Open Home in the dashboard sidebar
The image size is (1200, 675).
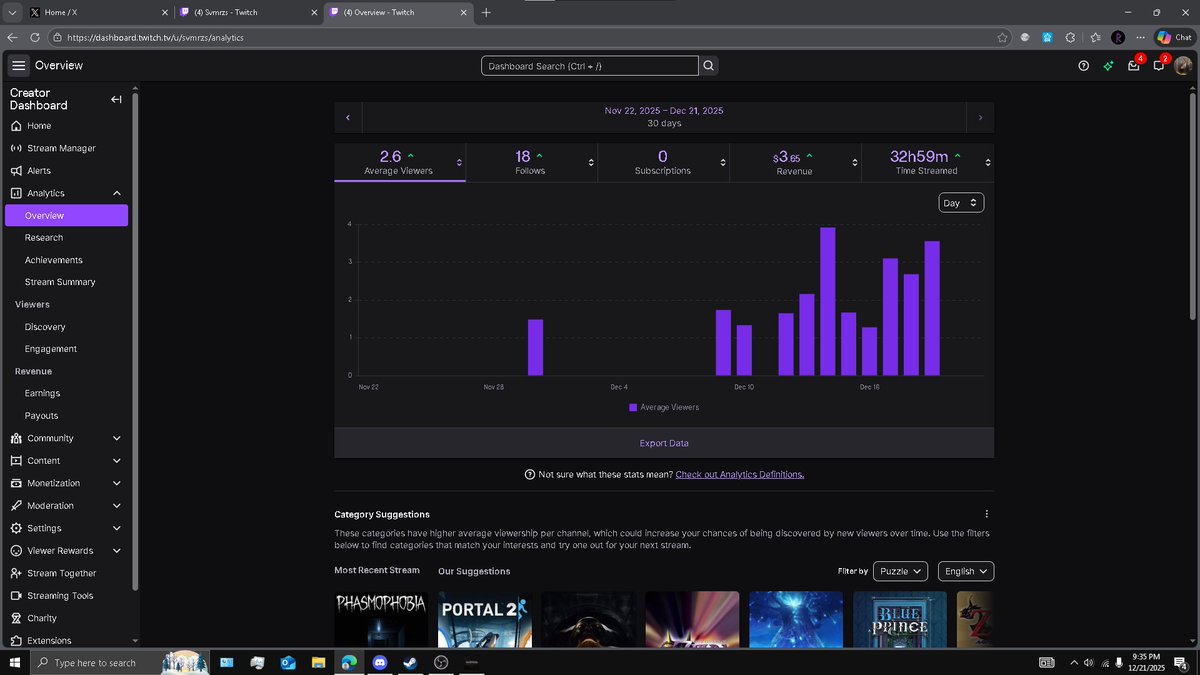(x=39, y=126)
